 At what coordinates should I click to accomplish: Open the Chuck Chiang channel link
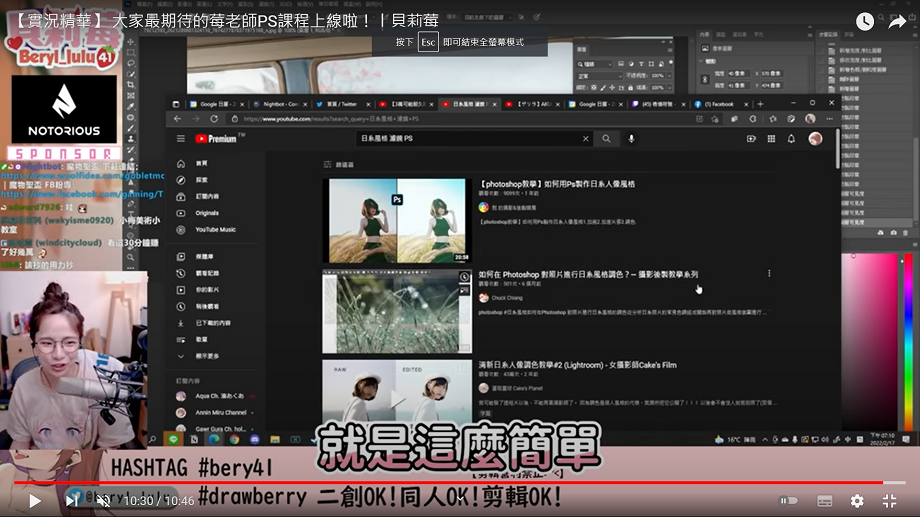click(x=507, y=298)
